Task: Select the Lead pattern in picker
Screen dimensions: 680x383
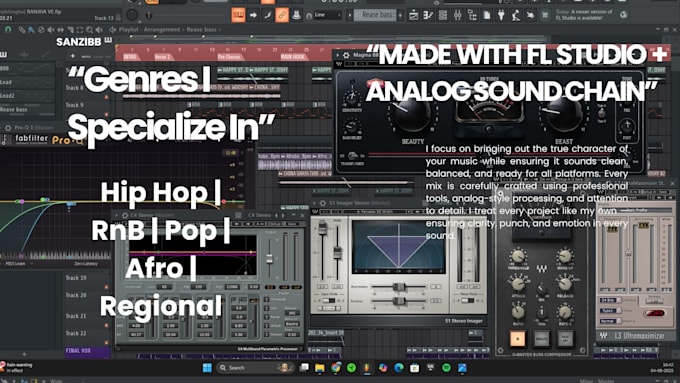Action: tap(27, 82)
